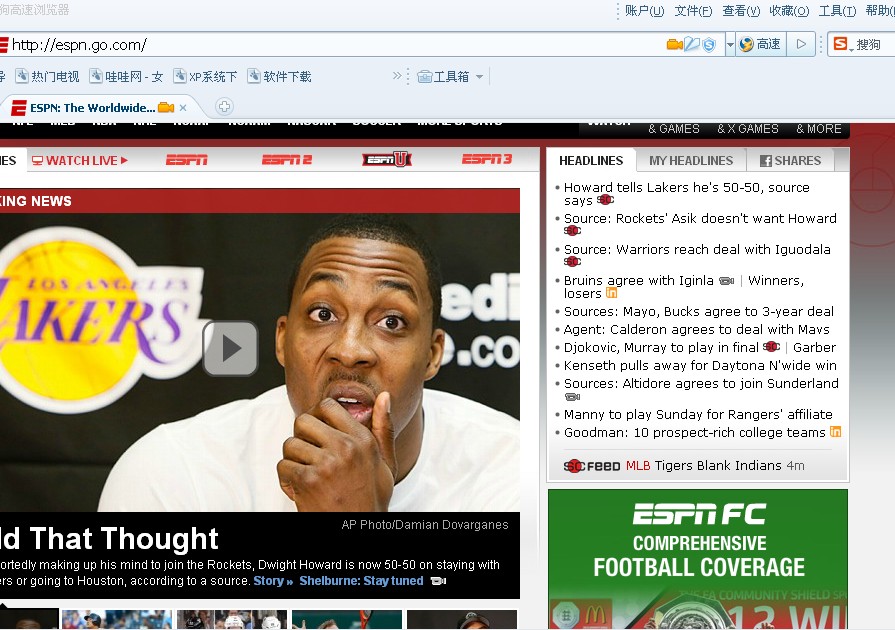Click the ESPNU channel logo
The image size is (895, 630).
(387, 160)
